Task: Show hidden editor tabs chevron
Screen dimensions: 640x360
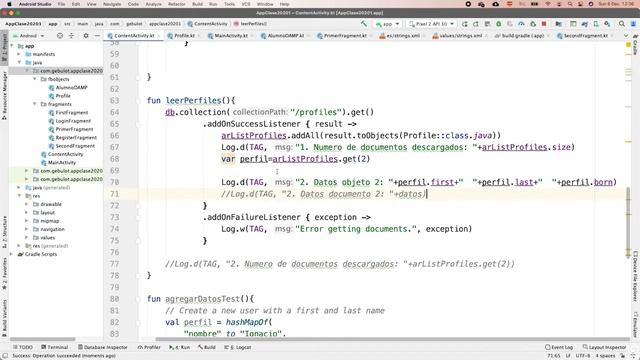Action: coord(626,36)
